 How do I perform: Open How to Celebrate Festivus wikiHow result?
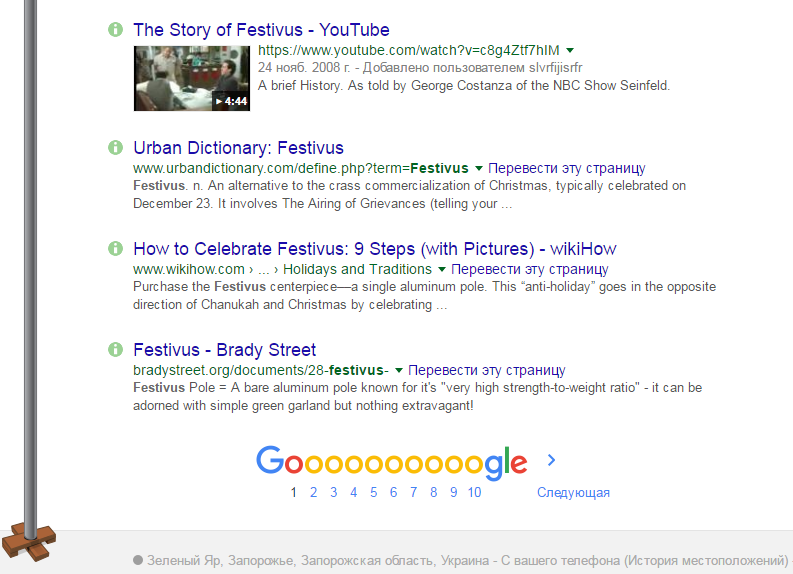point(375,249)
